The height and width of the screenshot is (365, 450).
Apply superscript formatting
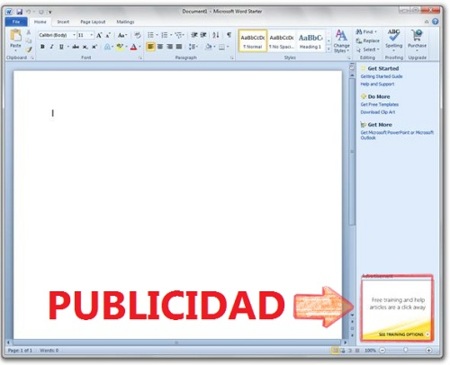(x=94, y=47)
